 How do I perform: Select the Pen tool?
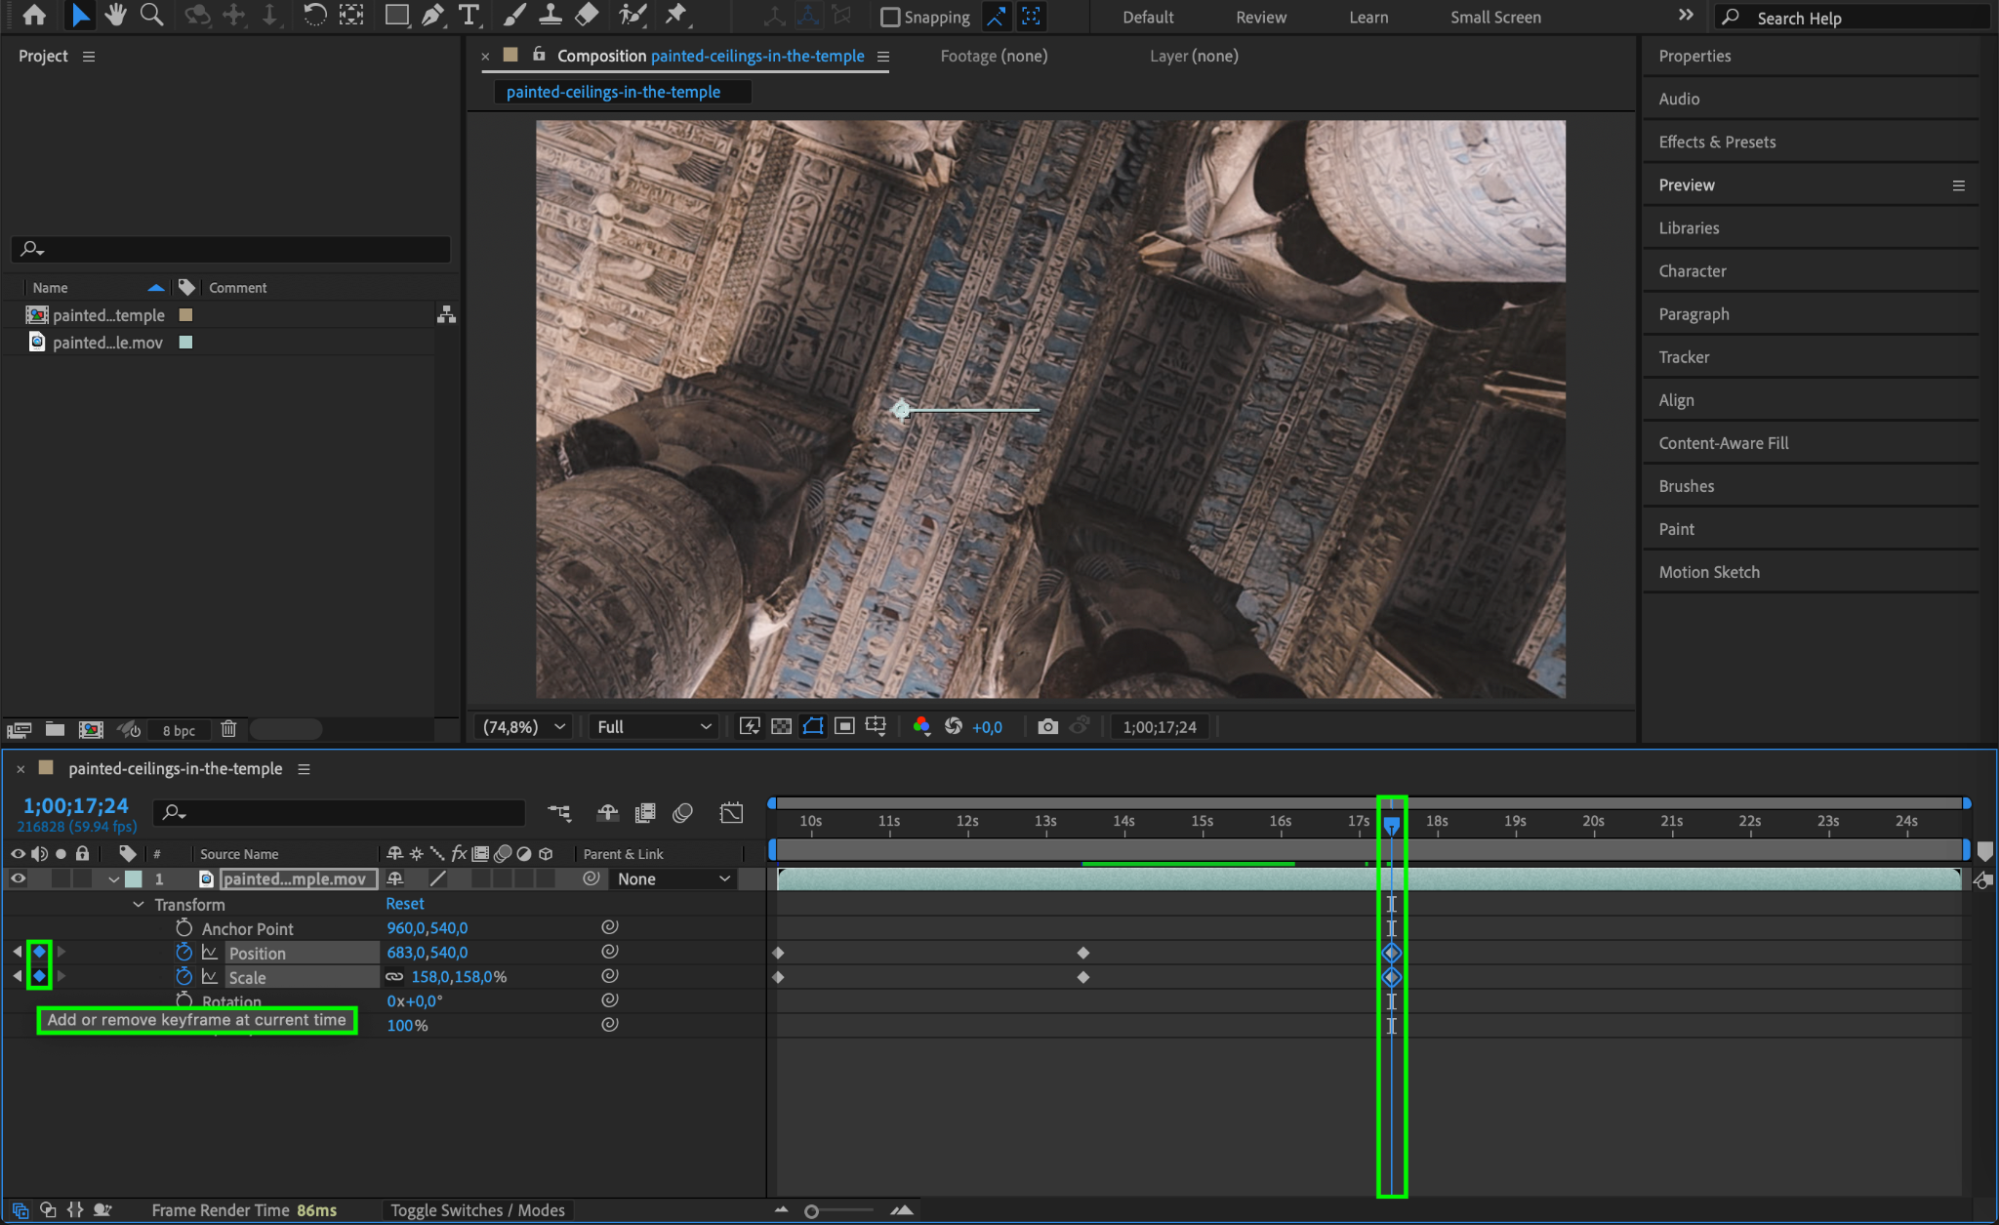(432, 15)
